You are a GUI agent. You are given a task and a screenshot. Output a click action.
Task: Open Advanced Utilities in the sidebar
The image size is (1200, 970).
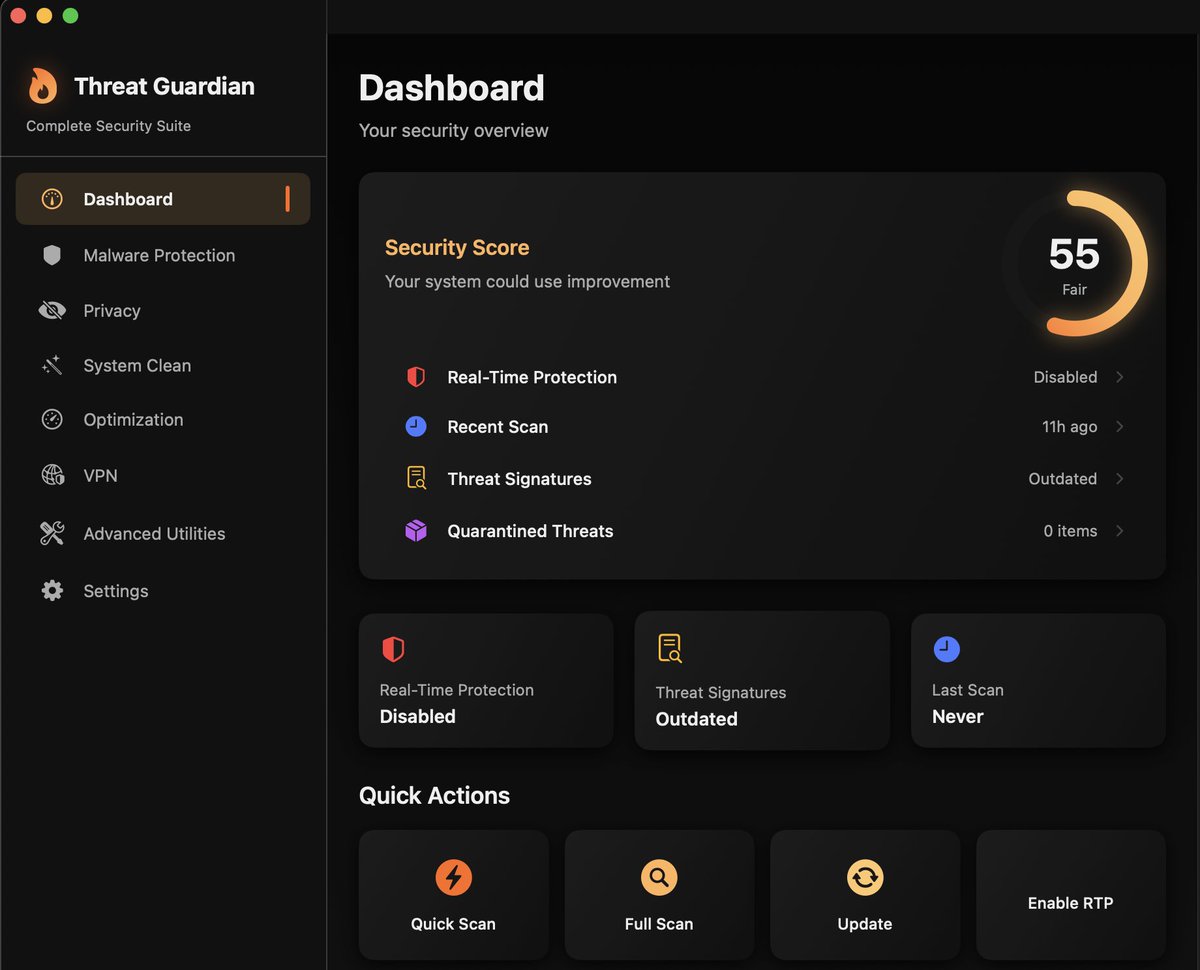click(x=163, y=533)
